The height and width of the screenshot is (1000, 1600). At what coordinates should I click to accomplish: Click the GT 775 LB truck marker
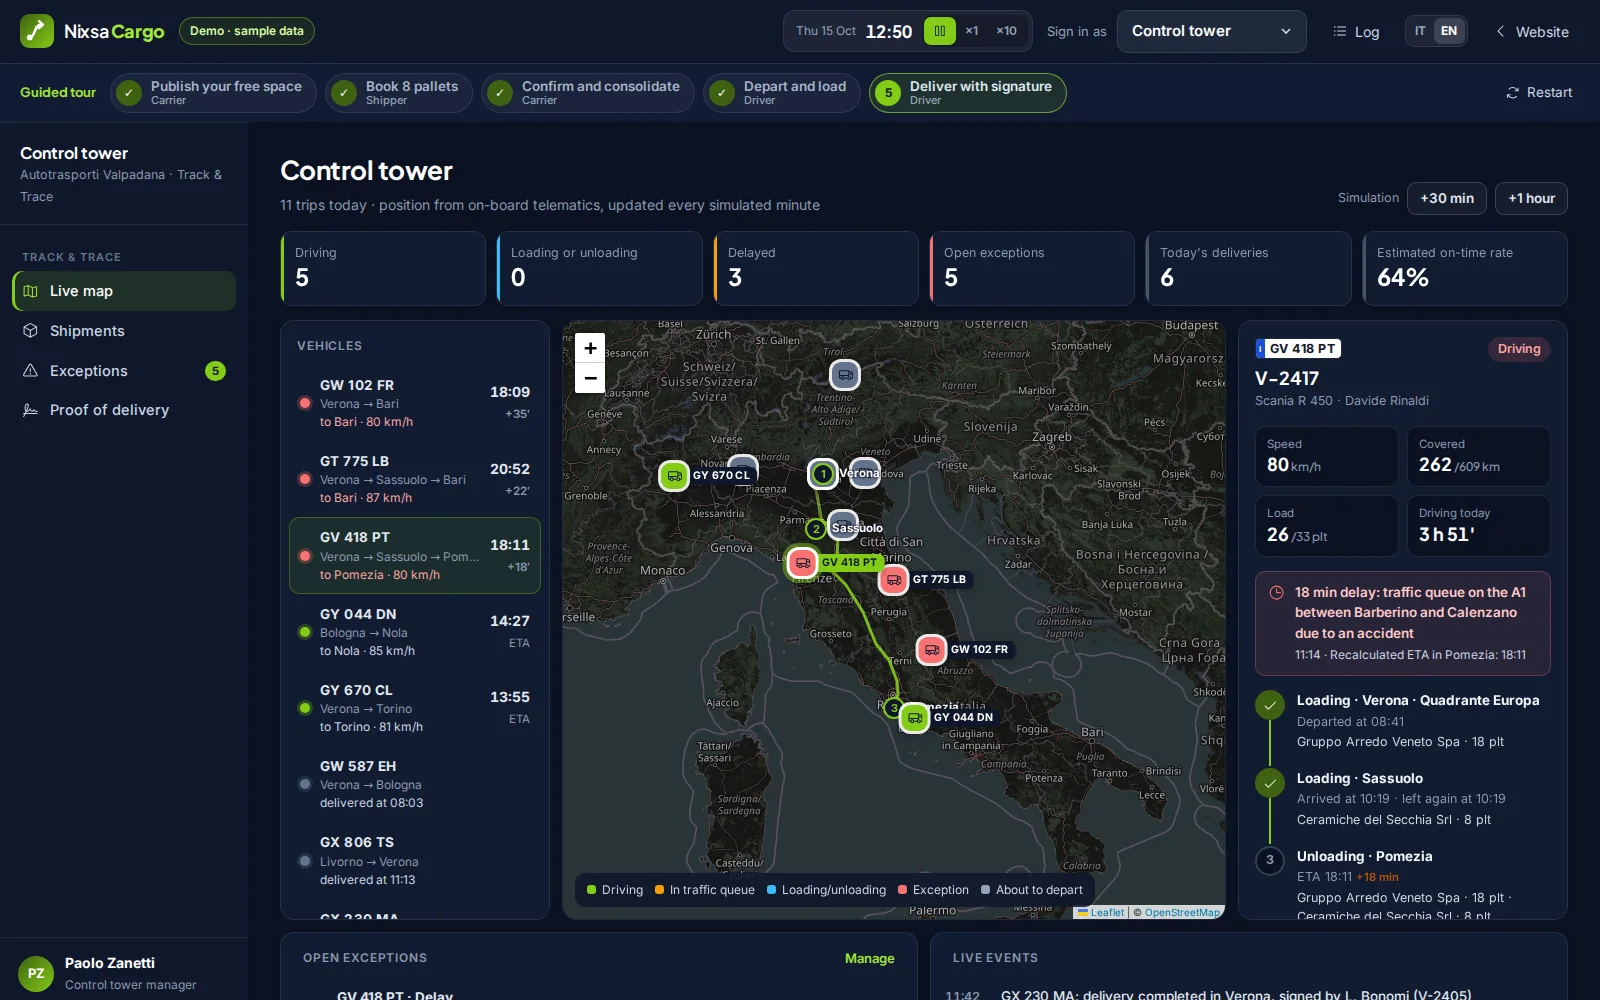(893, 579)
